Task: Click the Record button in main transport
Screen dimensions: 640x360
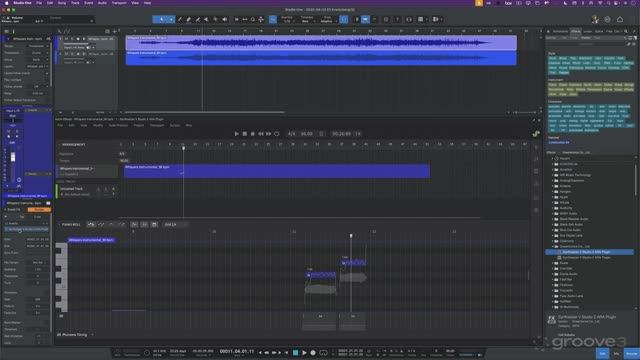Action: pos(313,353)
